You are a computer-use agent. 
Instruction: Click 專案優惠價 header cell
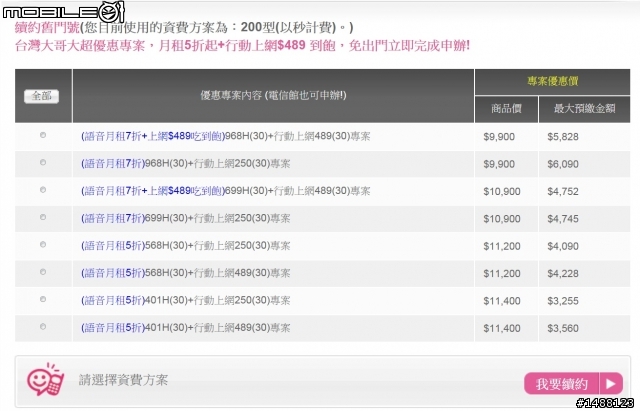552,82
